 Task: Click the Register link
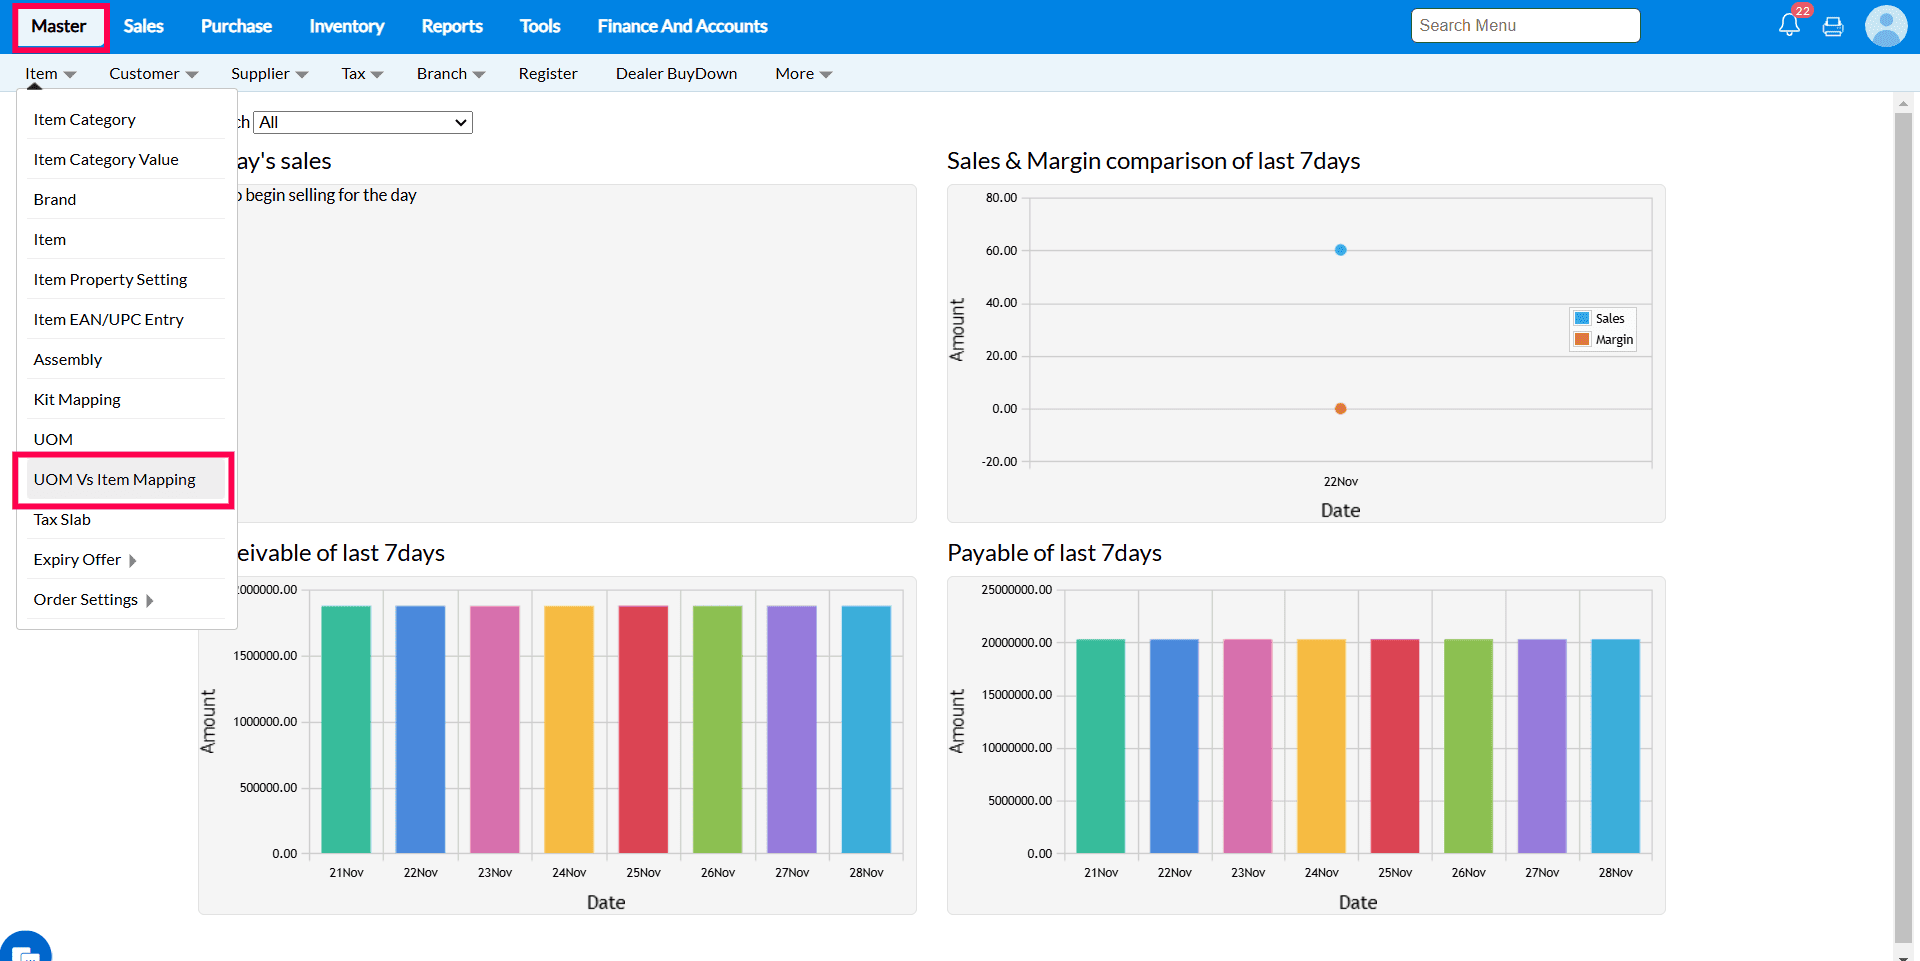(x=548, y=74)
